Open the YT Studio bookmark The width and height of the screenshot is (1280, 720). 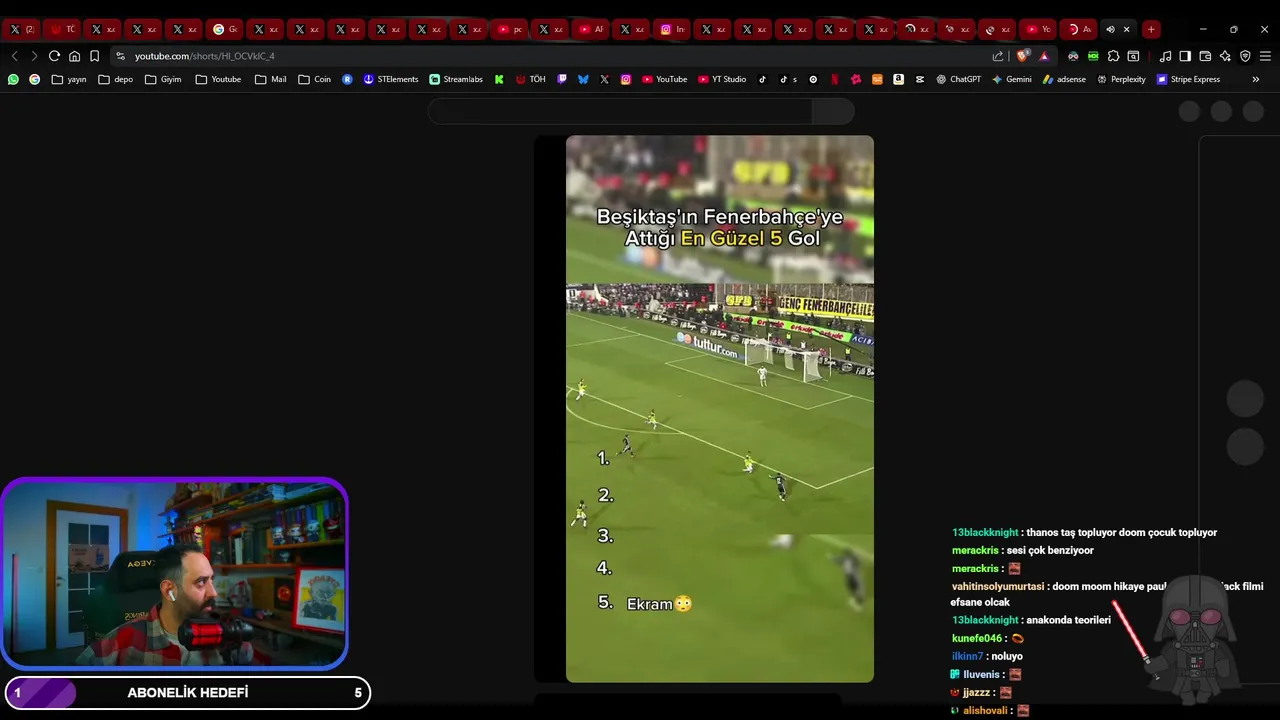722,79
